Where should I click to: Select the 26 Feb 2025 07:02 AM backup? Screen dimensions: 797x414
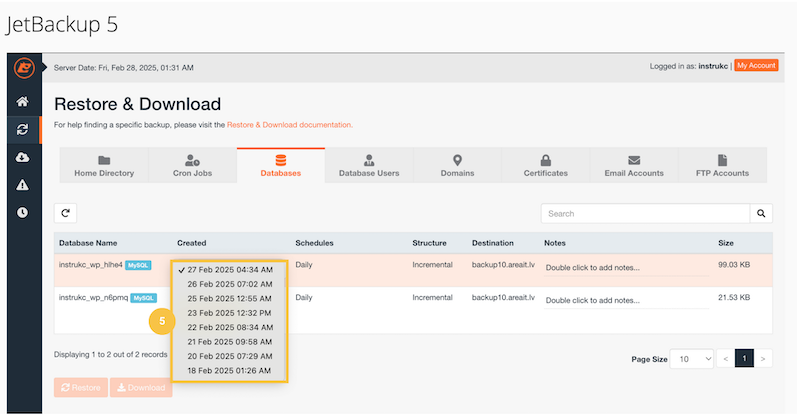(229, 284)
